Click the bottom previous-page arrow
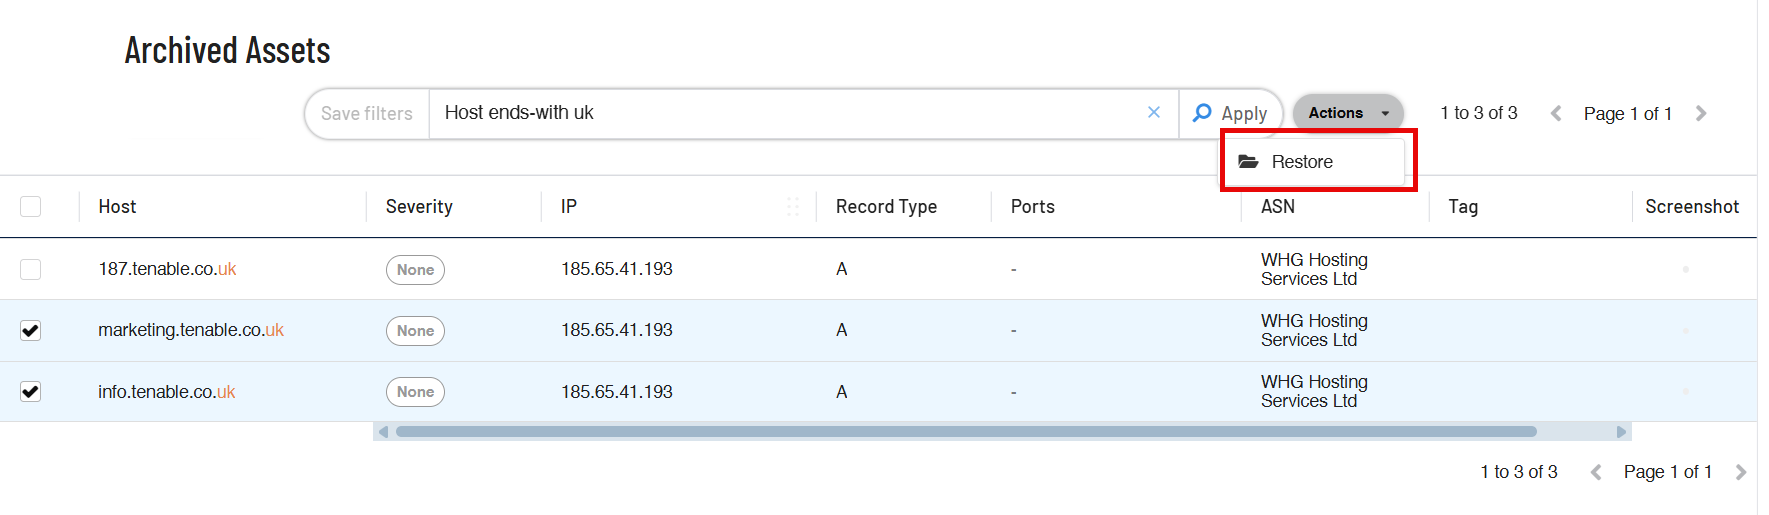The width and height of the screenshot is (1769, 515). [1596, 472]
